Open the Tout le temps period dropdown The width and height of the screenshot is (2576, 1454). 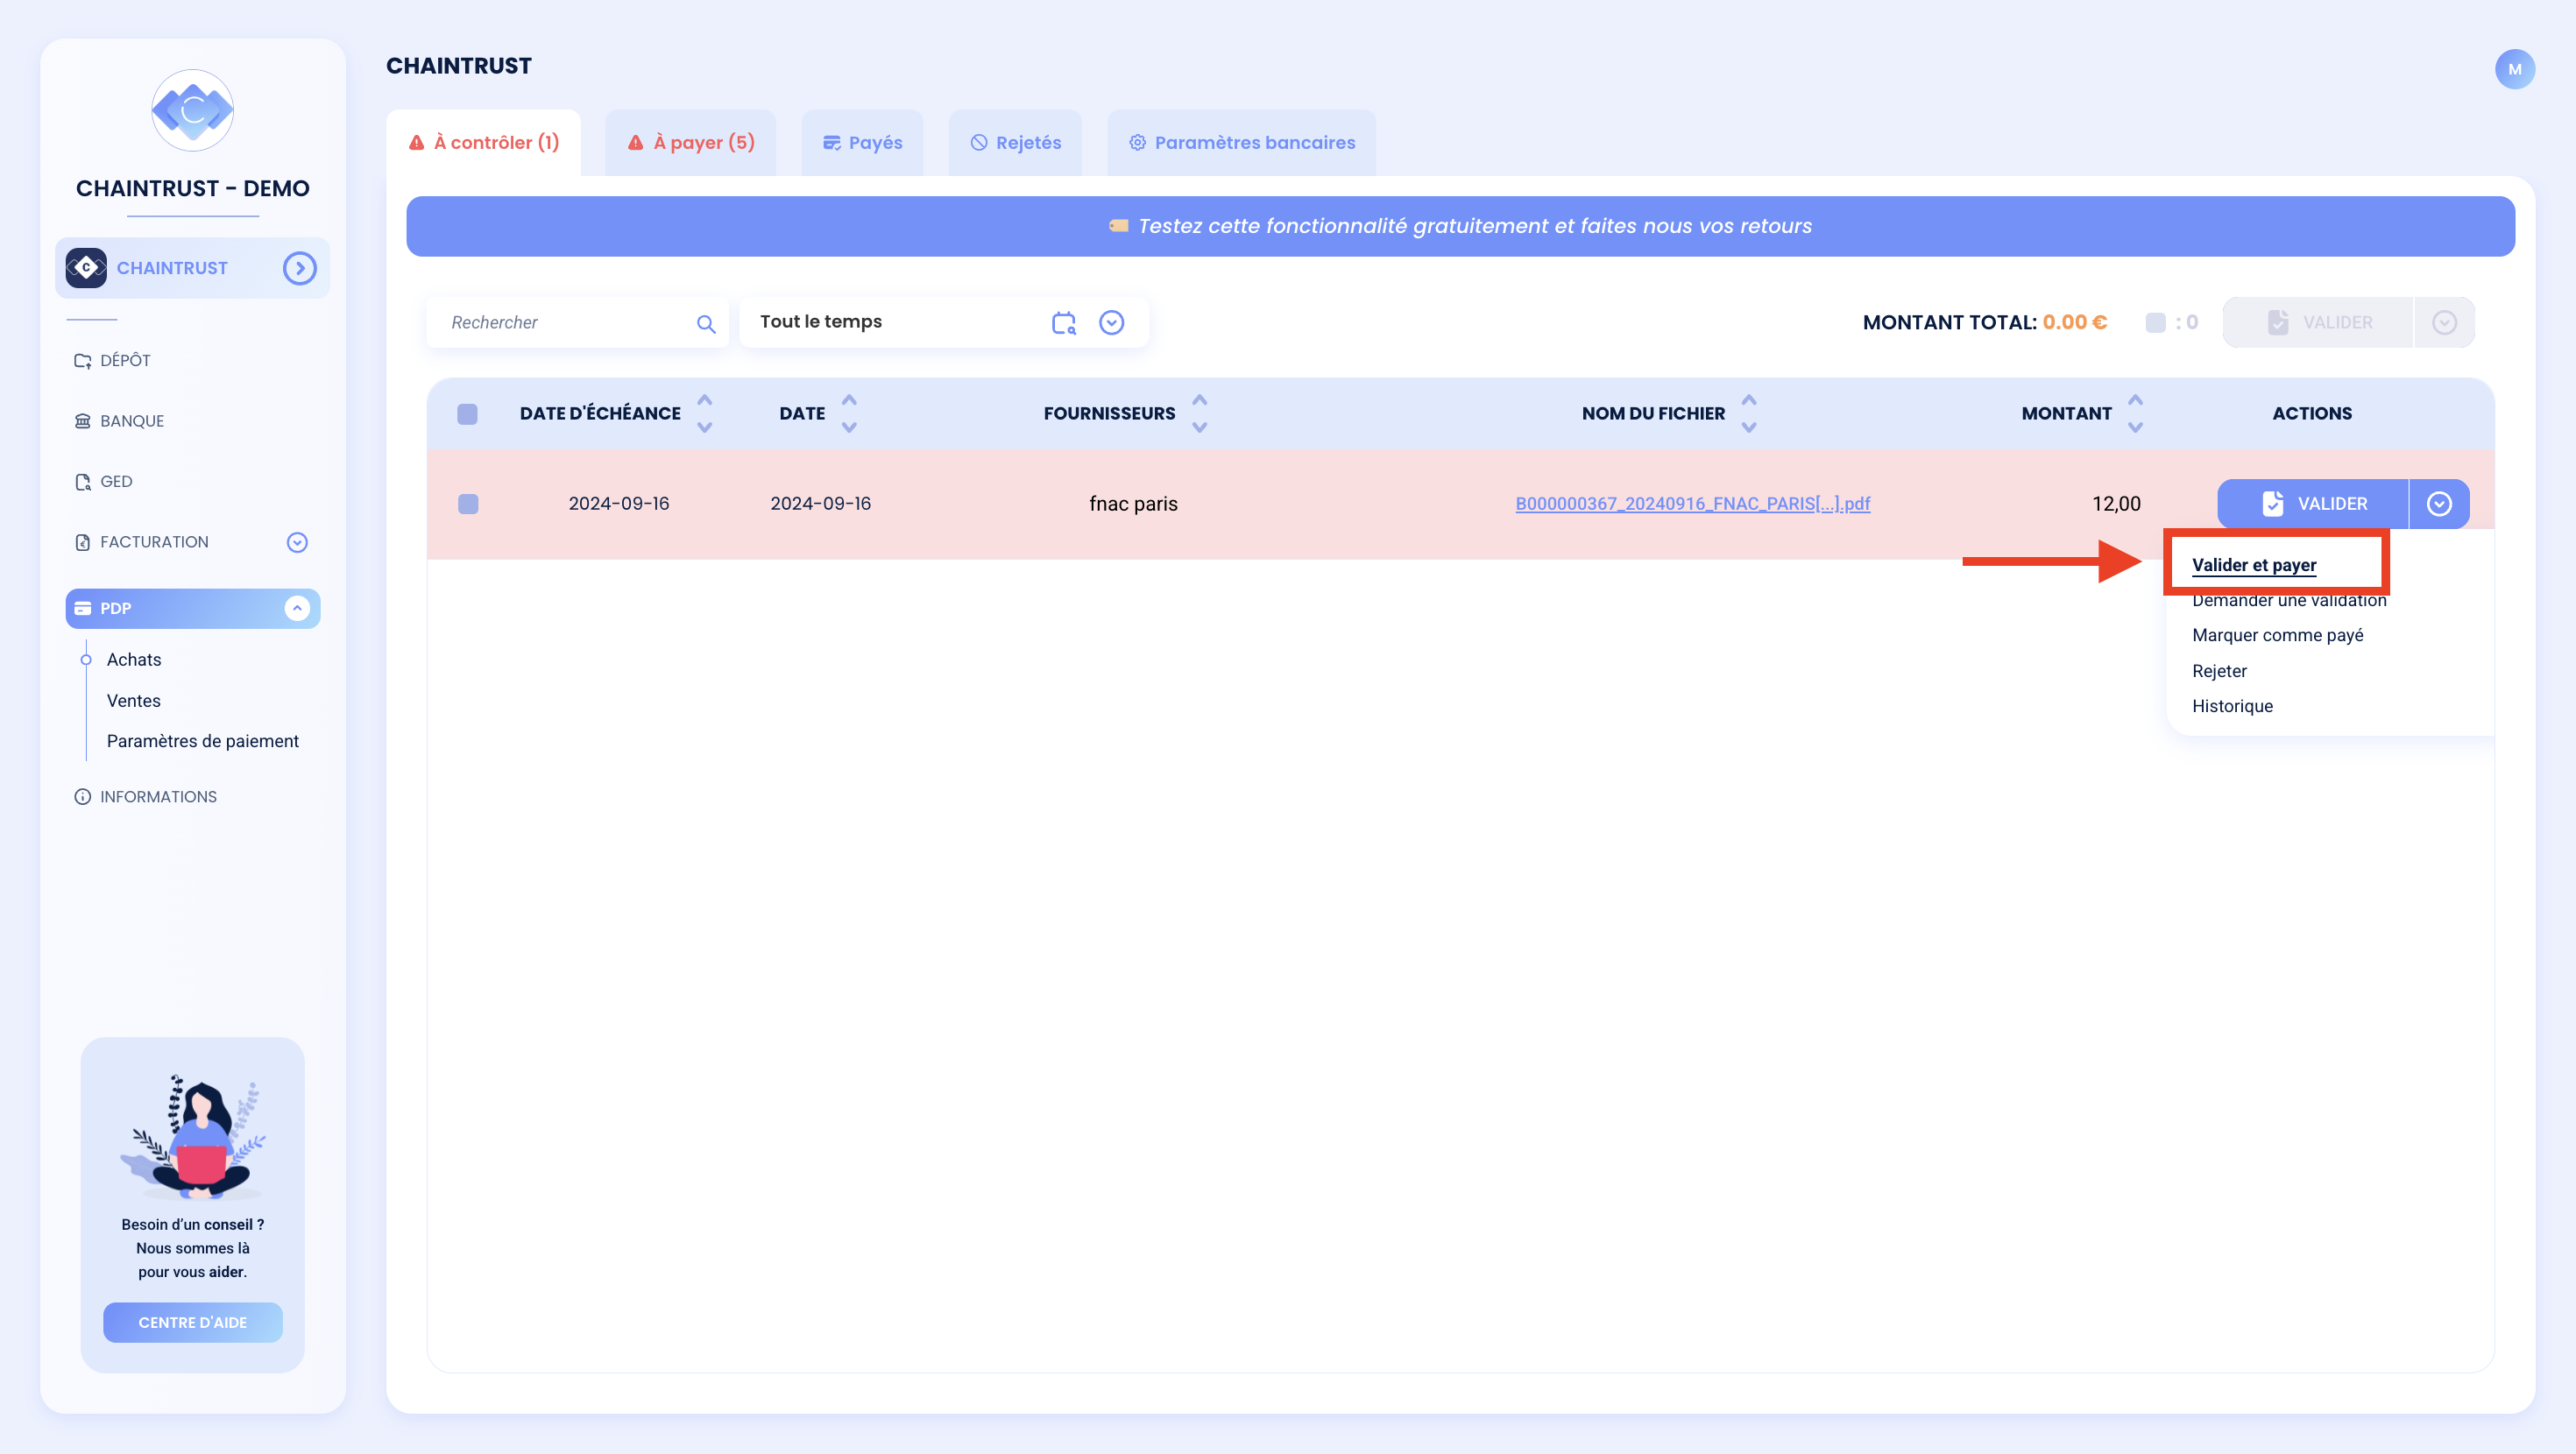[1111, 322]
